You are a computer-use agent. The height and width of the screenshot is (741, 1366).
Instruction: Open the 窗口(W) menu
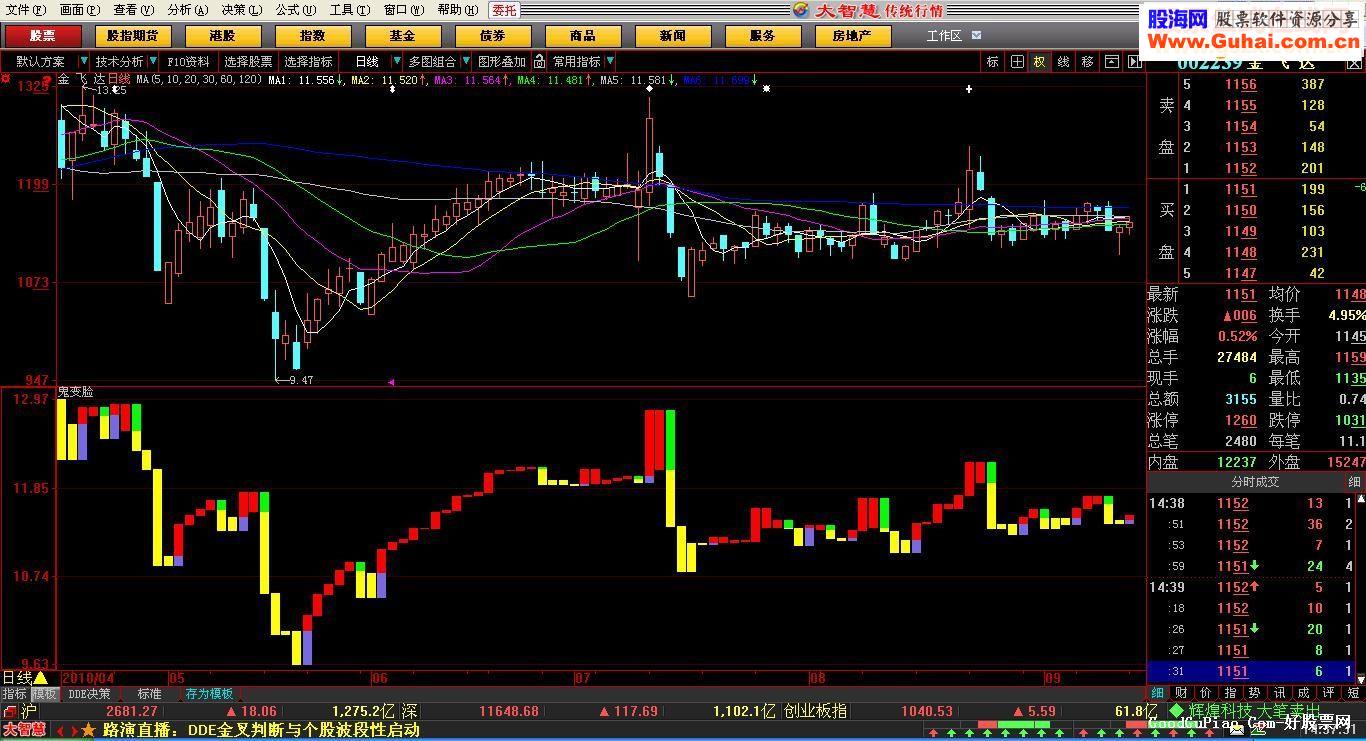tap(404, 10)
